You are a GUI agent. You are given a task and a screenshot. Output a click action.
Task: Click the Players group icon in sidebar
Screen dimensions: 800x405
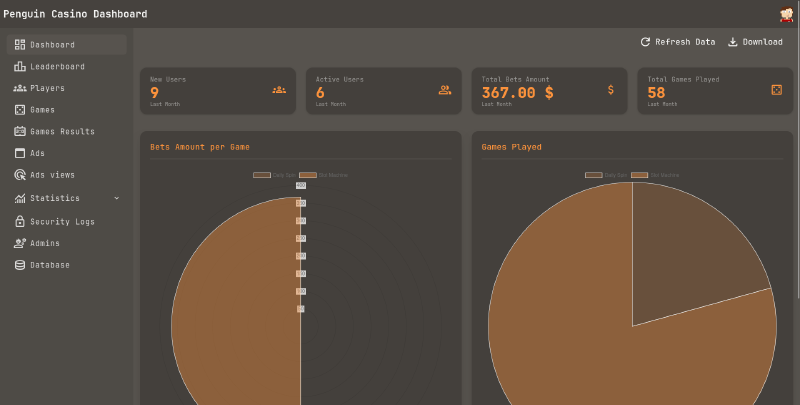pos(20,88)
